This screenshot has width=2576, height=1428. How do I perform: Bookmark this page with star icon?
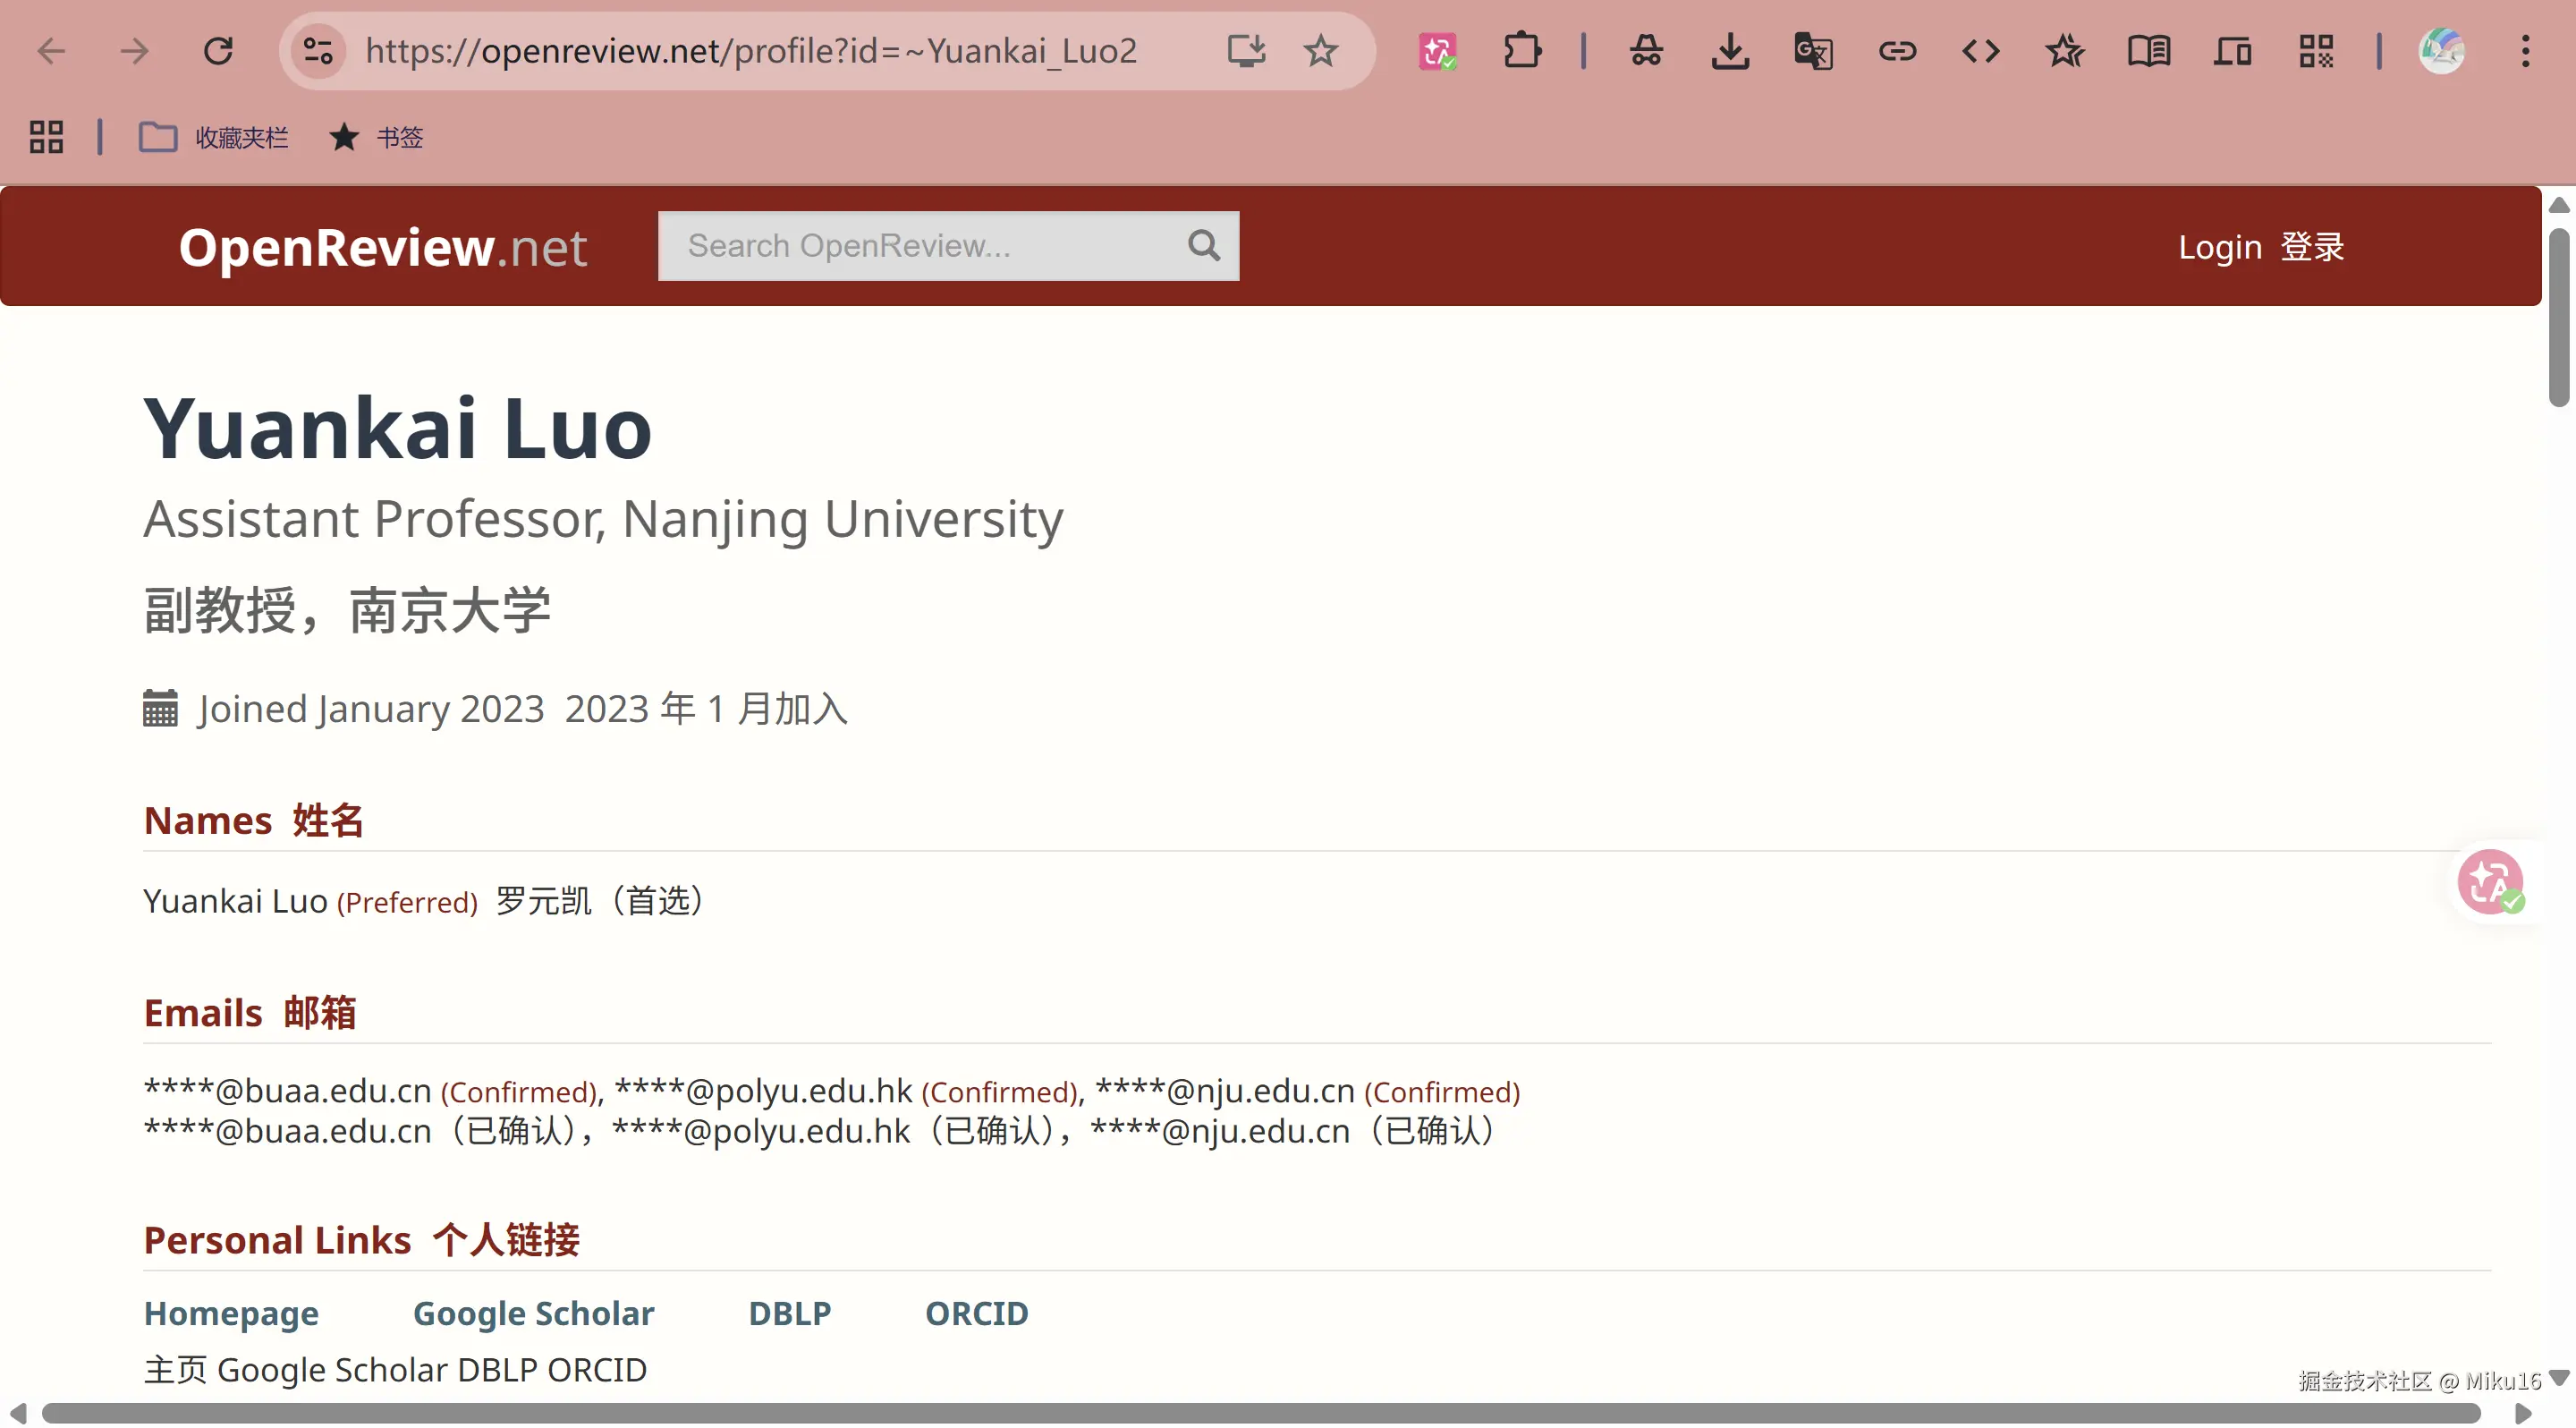1321,50
